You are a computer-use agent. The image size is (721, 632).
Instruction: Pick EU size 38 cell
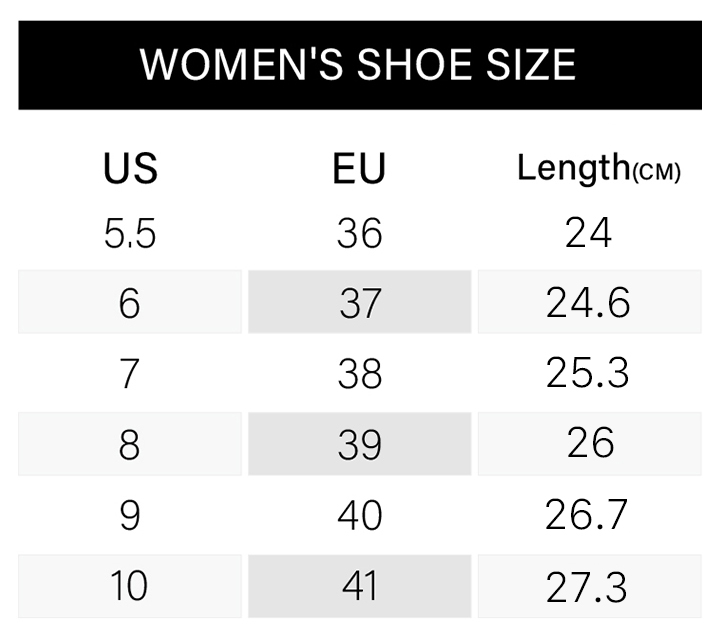pos(360,373)
